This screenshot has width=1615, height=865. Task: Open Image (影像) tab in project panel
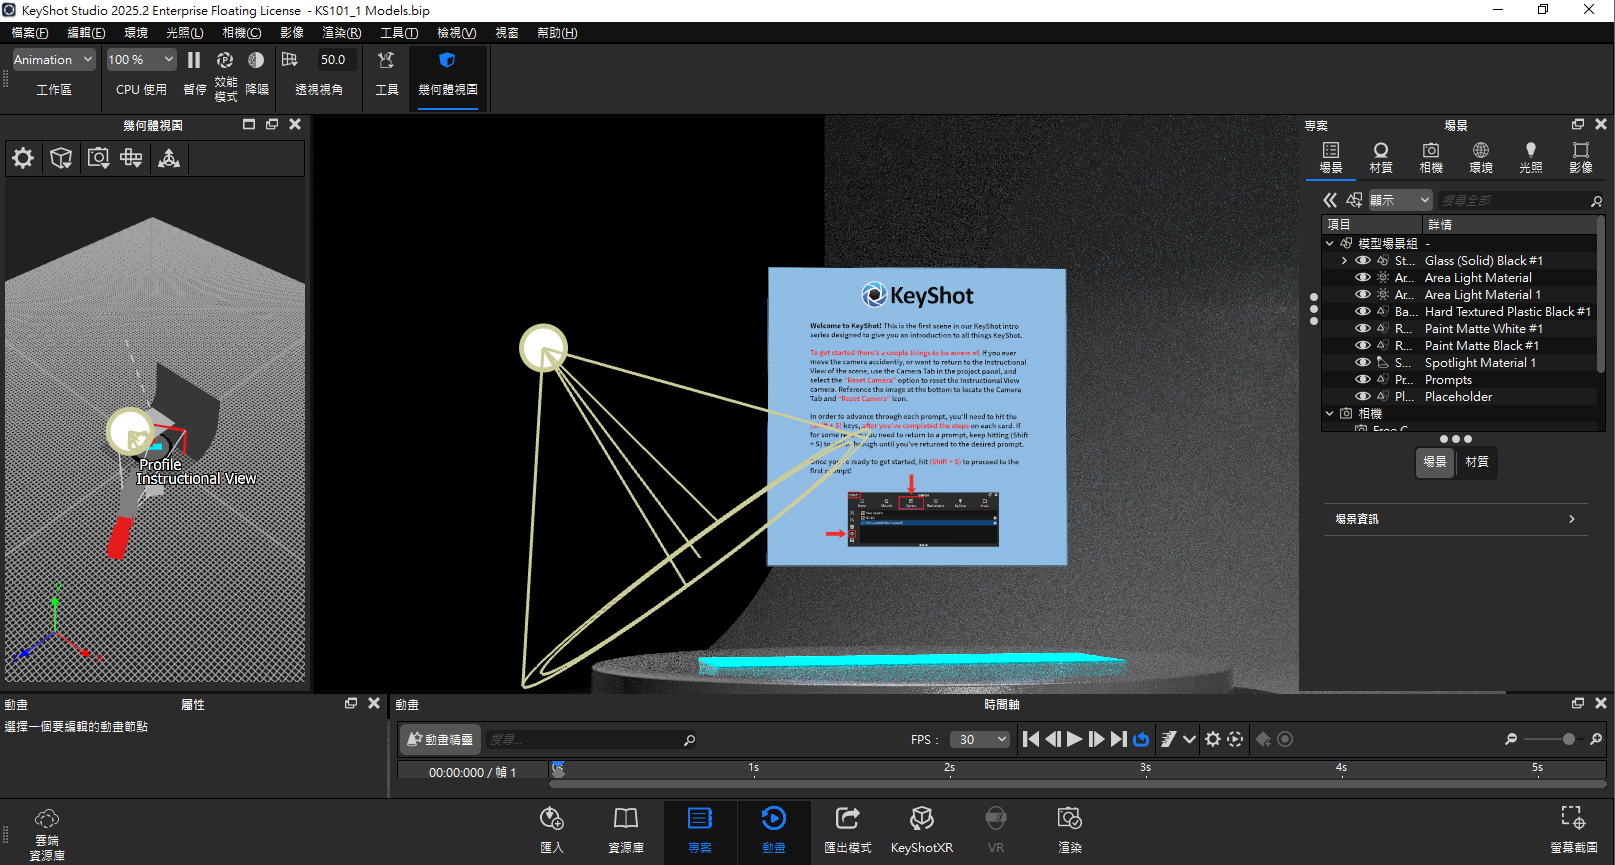[1581, 158]
